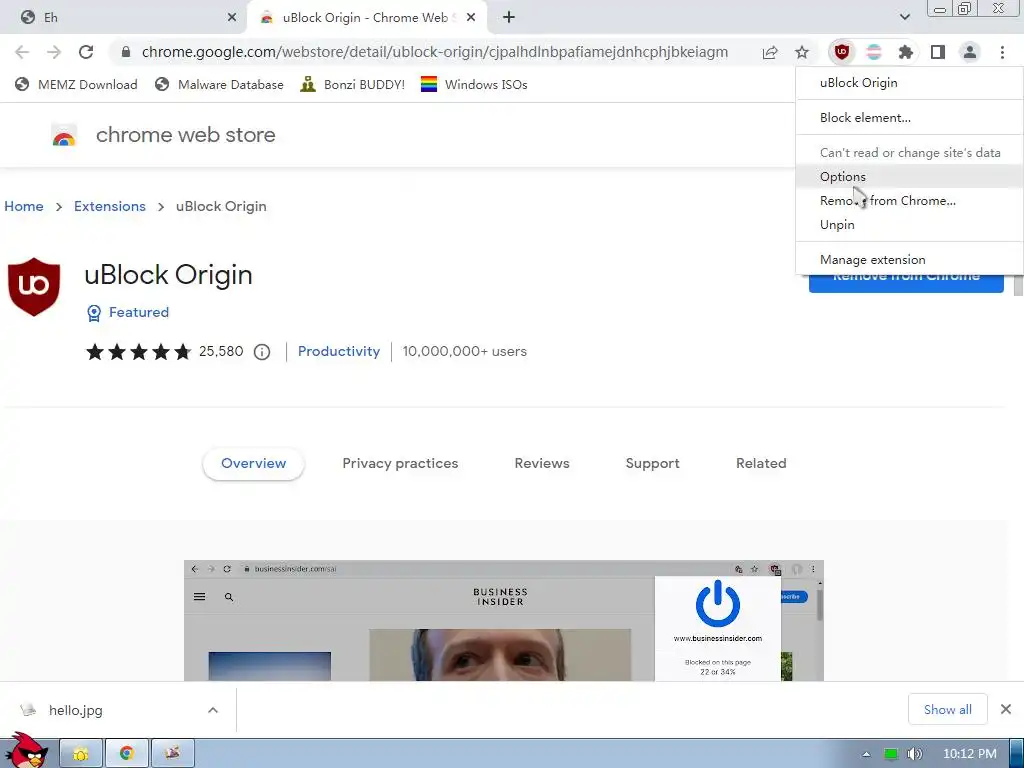Click the address bar lock icon
The height and width of the screenshot is (768, 1024).
(x=126, y=52)
